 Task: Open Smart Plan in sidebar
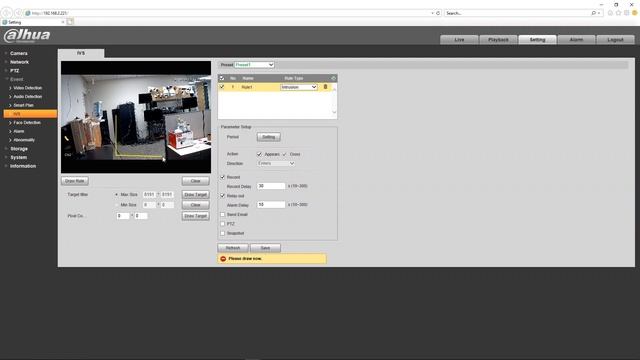tap(23, 105)
